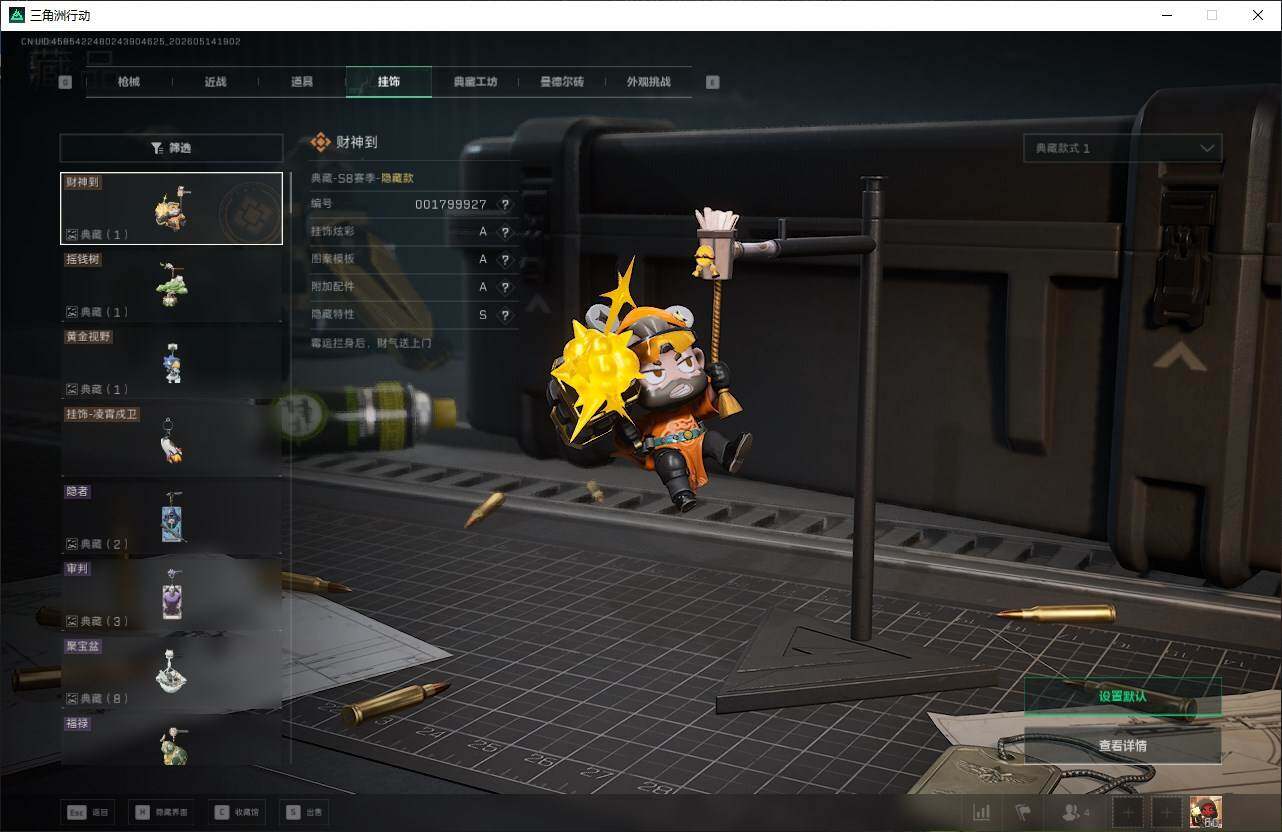Select the 挂饰-凌霄戍卫 charm thumbnail
This screenshot has height=832, width=1282.
171,440
